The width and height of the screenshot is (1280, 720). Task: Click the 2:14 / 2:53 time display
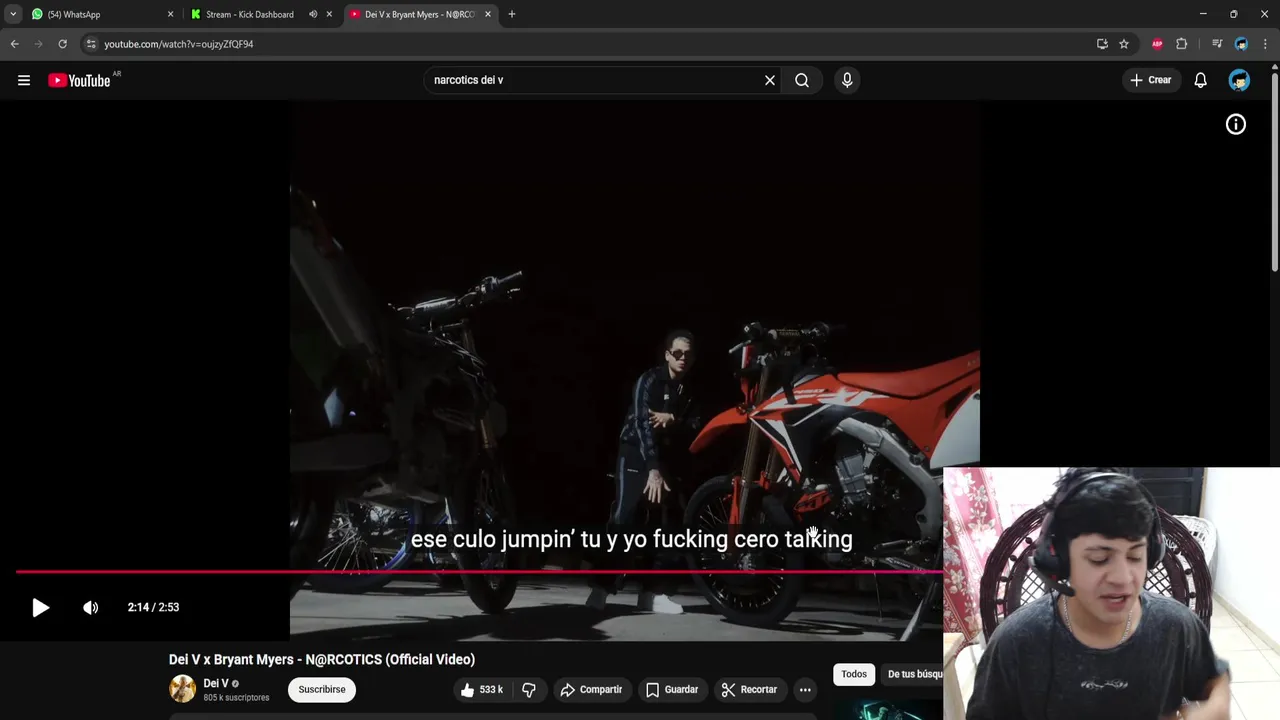(x=153, y=607)
